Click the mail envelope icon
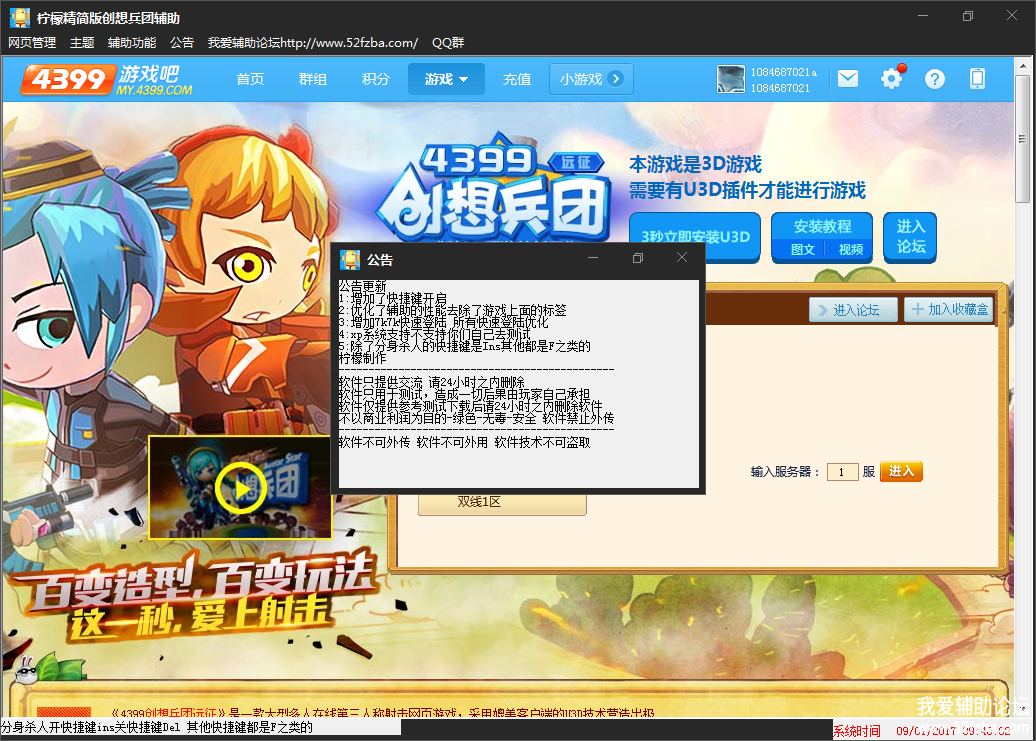Screen dimensions: 1036x741 click(x=848, y=79)
